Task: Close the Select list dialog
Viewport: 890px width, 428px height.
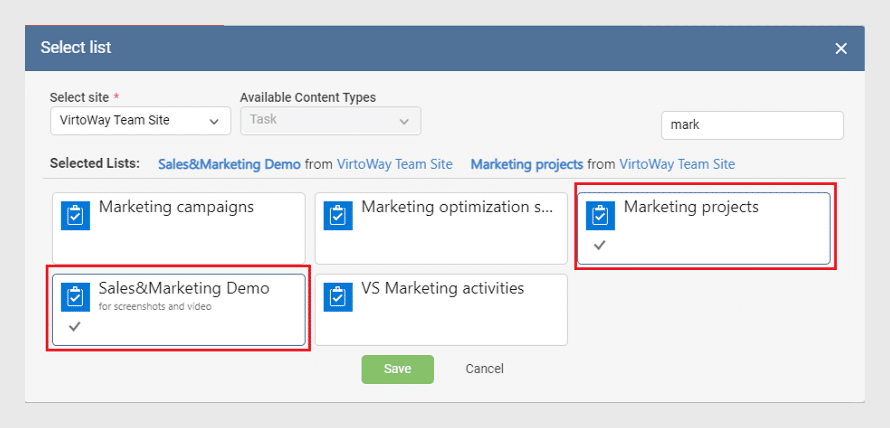Action: pos(841,49)
